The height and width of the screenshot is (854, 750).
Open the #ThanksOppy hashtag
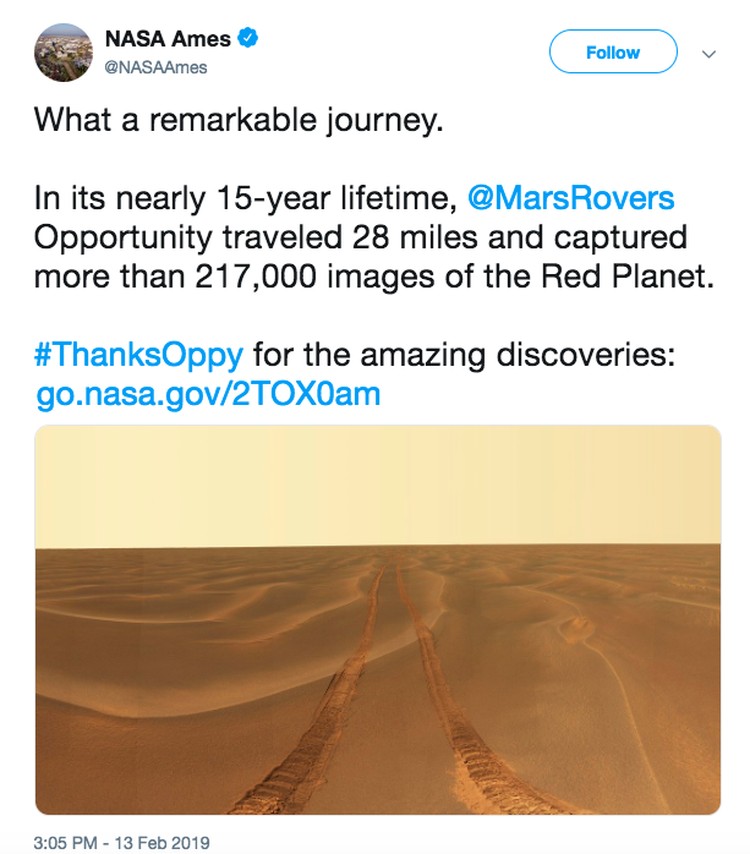coord(138,355)
